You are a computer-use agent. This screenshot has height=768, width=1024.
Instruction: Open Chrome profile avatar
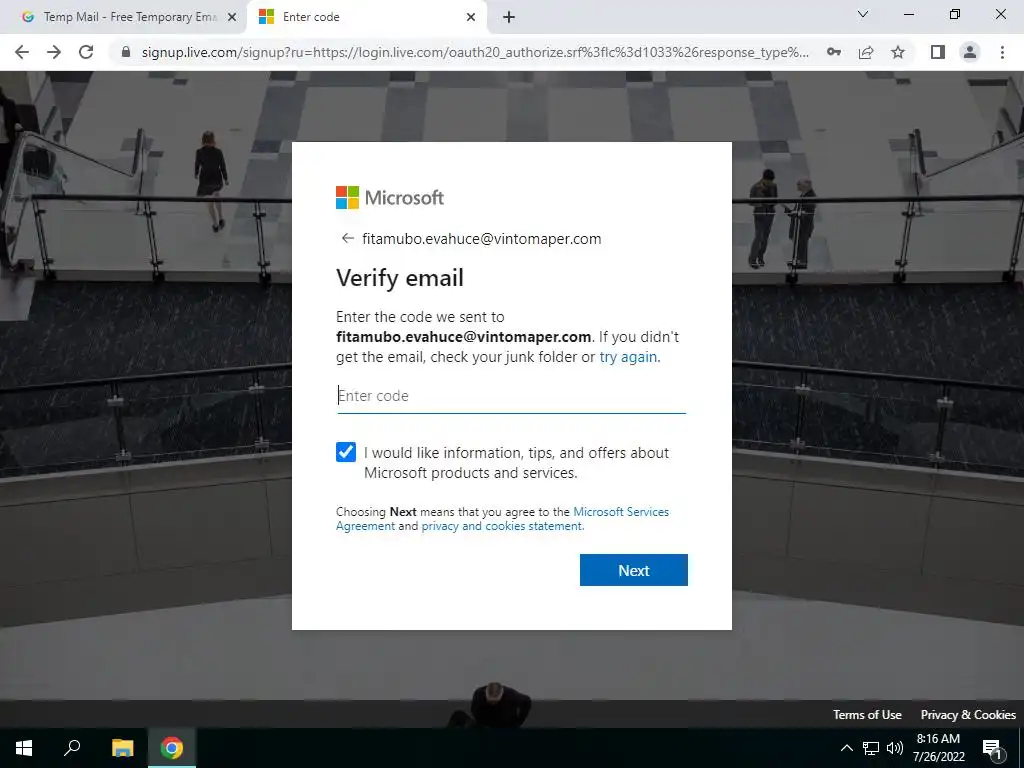click(970, 52)
